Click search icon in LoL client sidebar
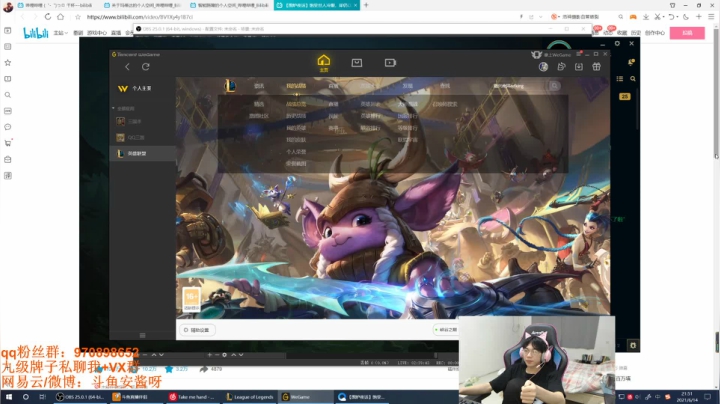 point(633,79)
